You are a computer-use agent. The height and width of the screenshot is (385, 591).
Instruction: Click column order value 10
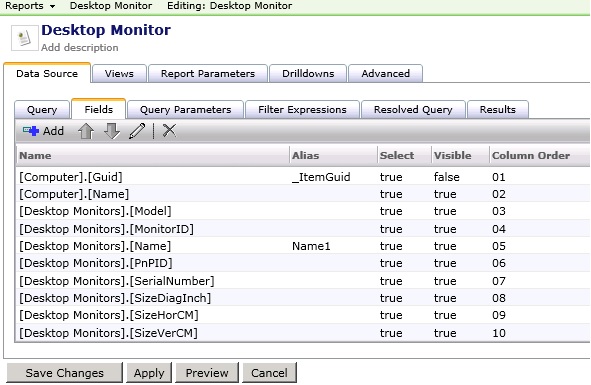tap(499, 333)
